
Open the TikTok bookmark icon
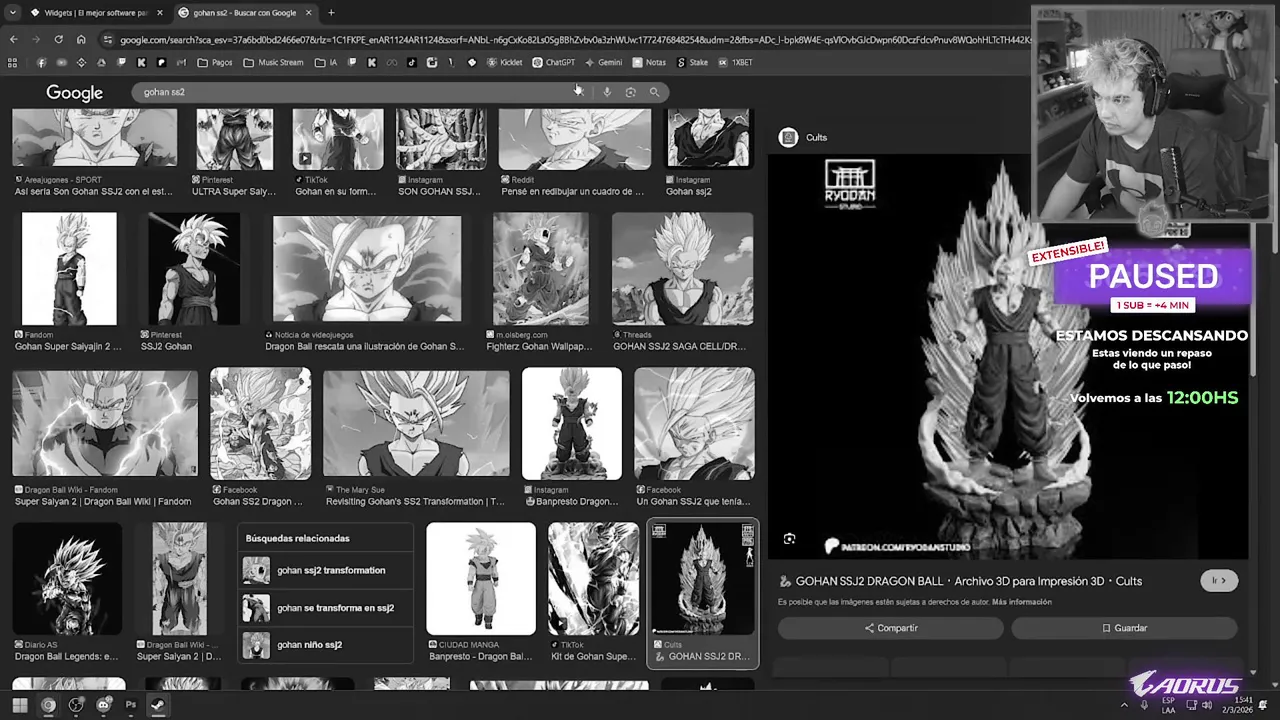411,62
